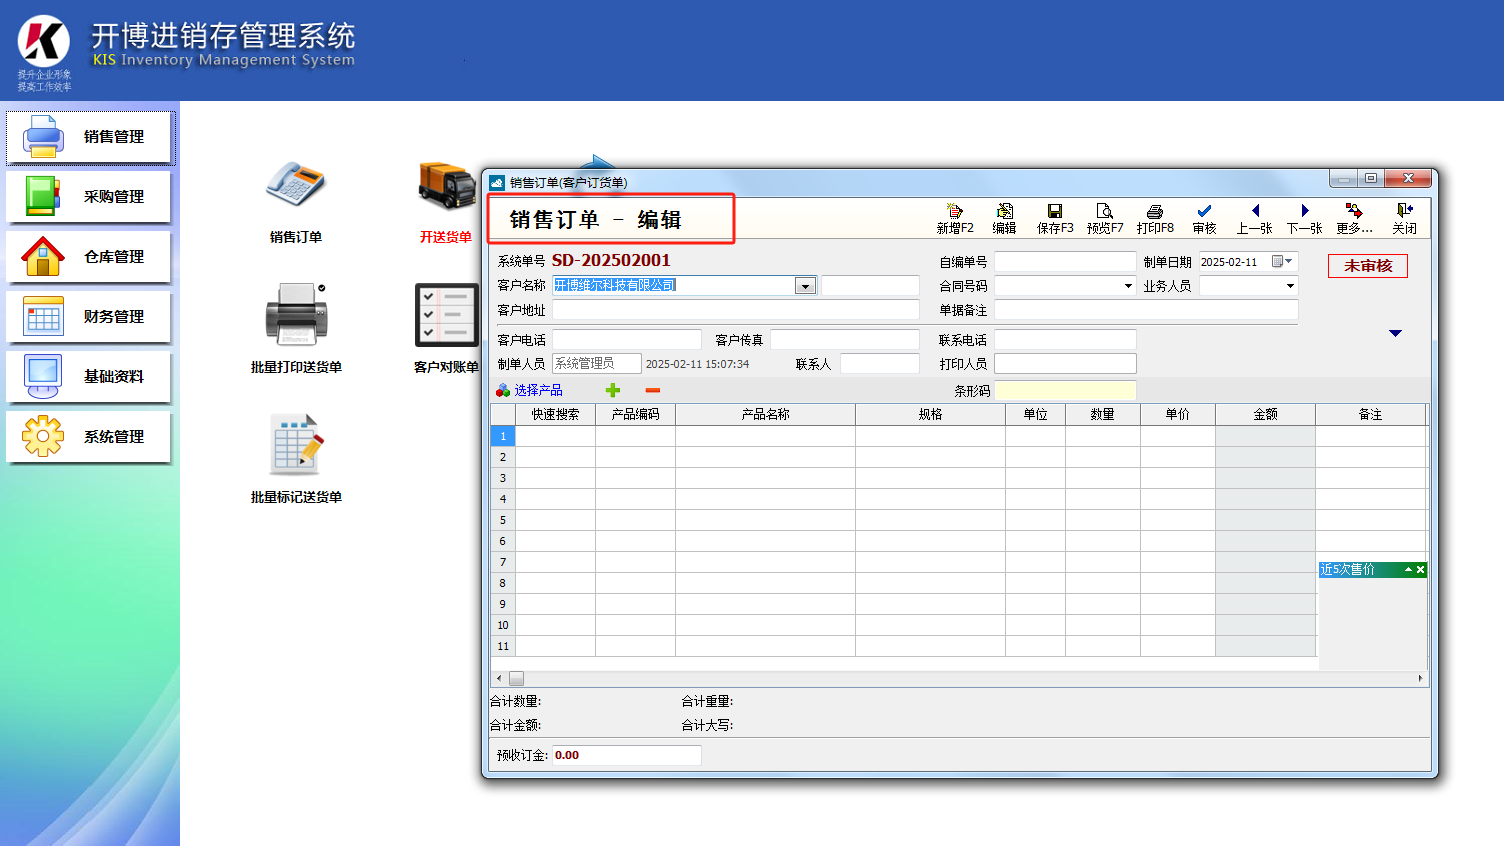Click the 快速搜索 column header
The image size is (1504, 846).
tap(555, 414)
